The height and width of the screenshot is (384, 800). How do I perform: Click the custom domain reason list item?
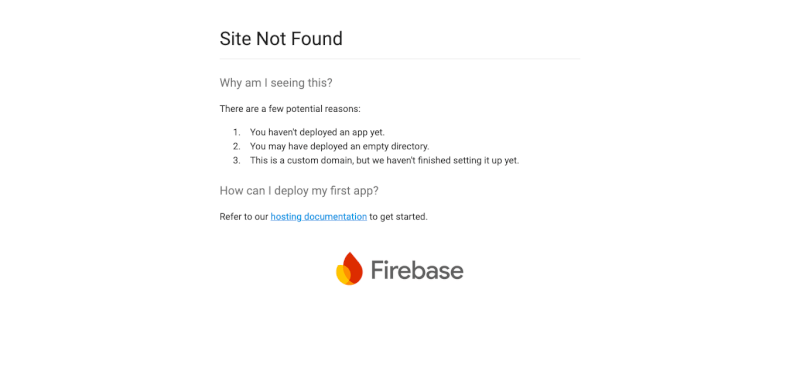[x=385, y=160]
